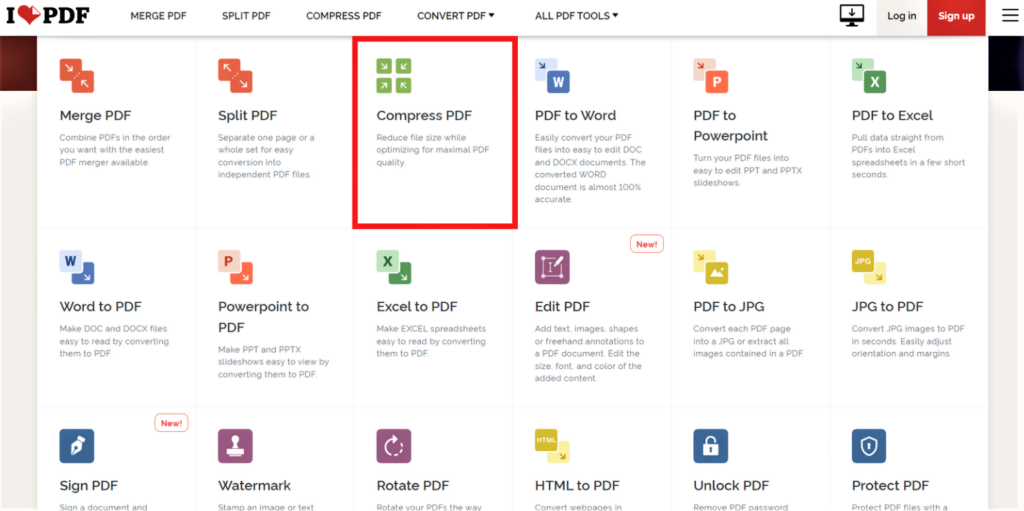Viewport: 1024px width, 511px height.
Task: Click the Excel to PDF icon
Action: [x=394, y=267]
